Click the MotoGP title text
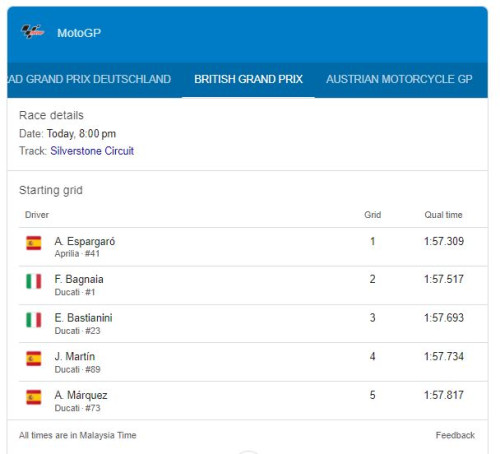The width and height of the screenshot is (500, 454). point(79,33)
